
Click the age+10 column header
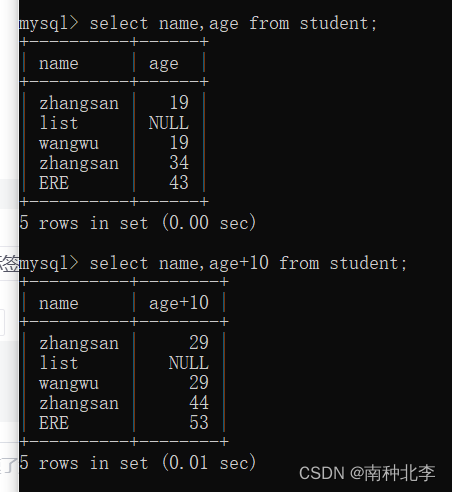click(x=179, y=304)
